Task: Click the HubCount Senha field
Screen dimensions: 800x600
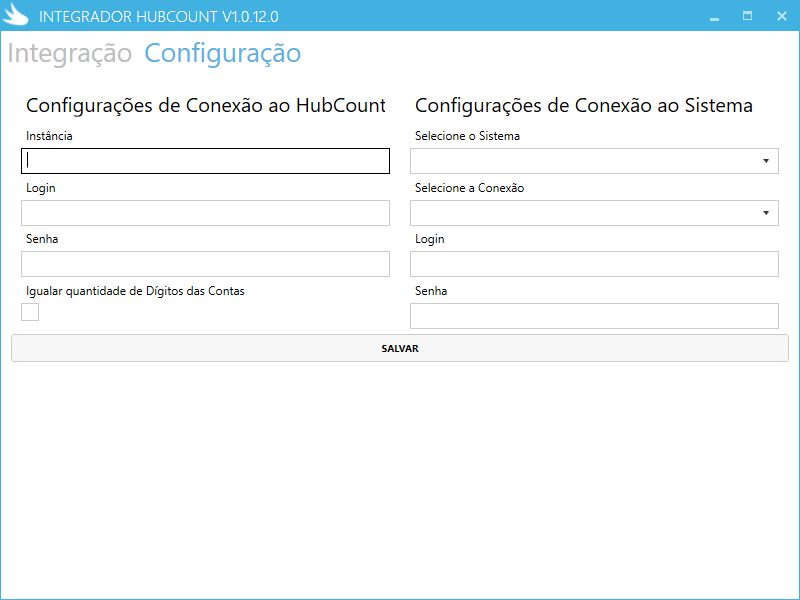Action: coord(206,264)
